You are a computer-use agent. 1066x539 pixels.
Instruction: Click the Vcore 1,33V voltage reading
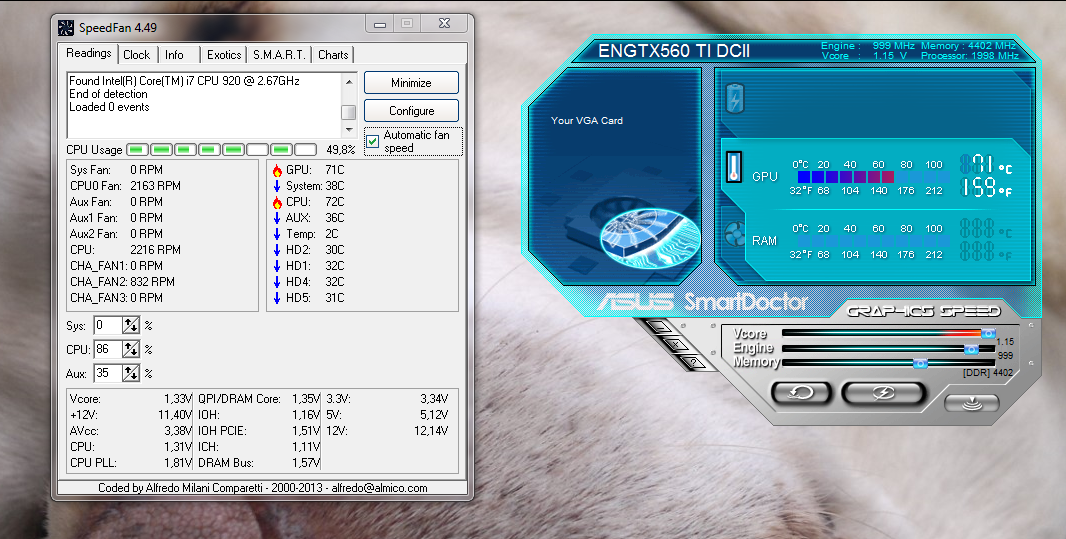131,399
